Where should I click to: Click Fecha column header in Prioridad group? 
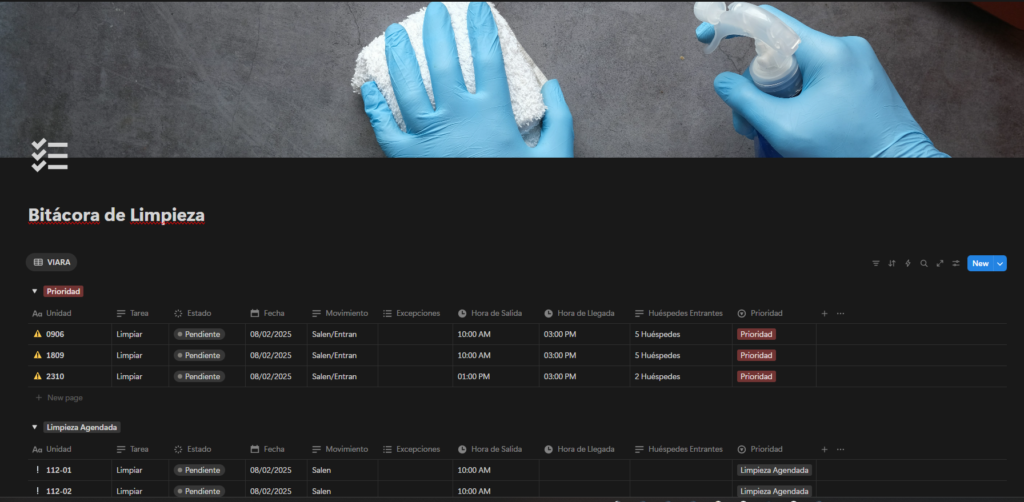(x=276, y=313)
